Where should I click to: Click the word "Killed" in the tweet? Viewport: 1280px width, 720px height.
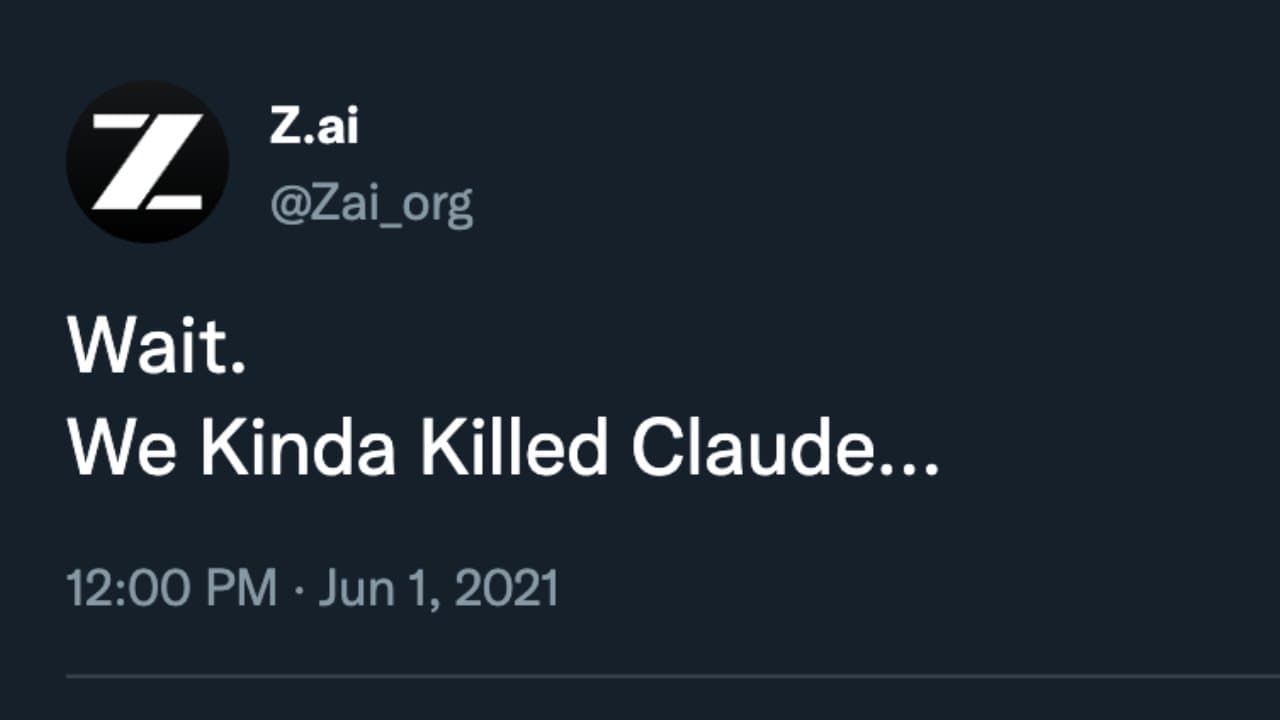(513, 449)
